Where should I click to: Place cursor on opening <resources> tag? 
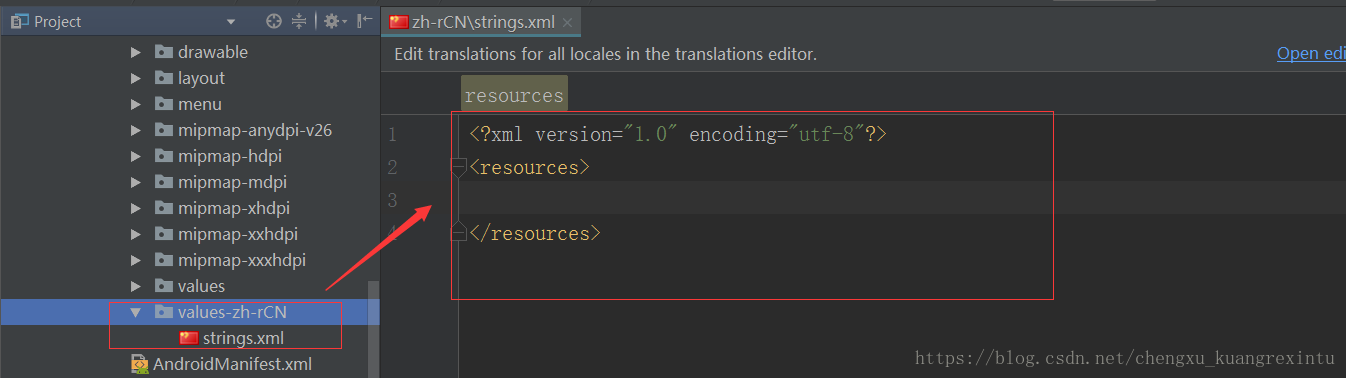(x=530, y=167)
